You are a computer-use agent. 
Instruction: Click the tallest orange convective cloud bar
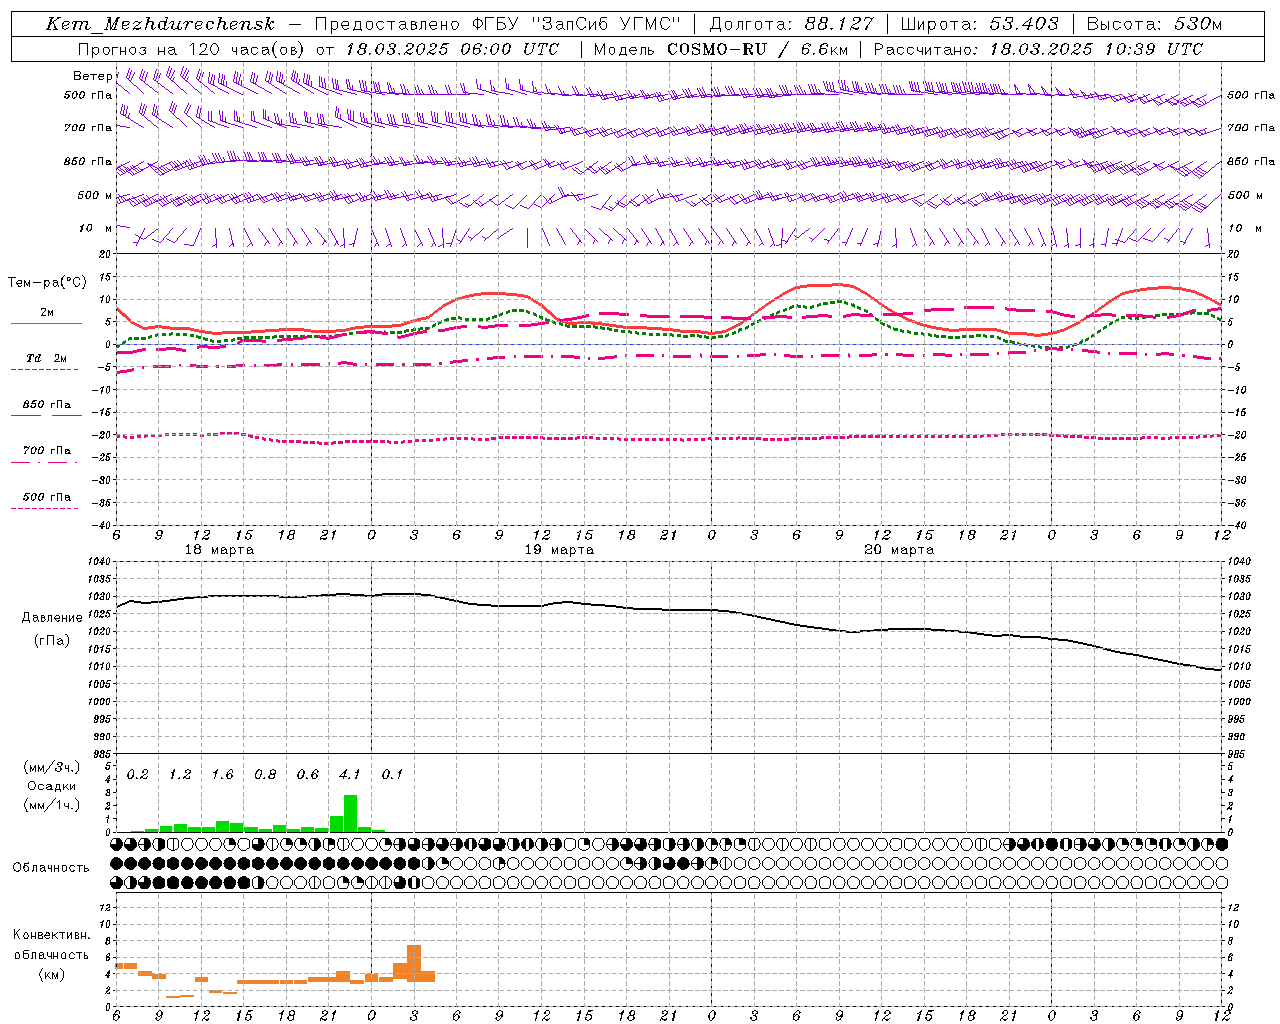(414, 963)
